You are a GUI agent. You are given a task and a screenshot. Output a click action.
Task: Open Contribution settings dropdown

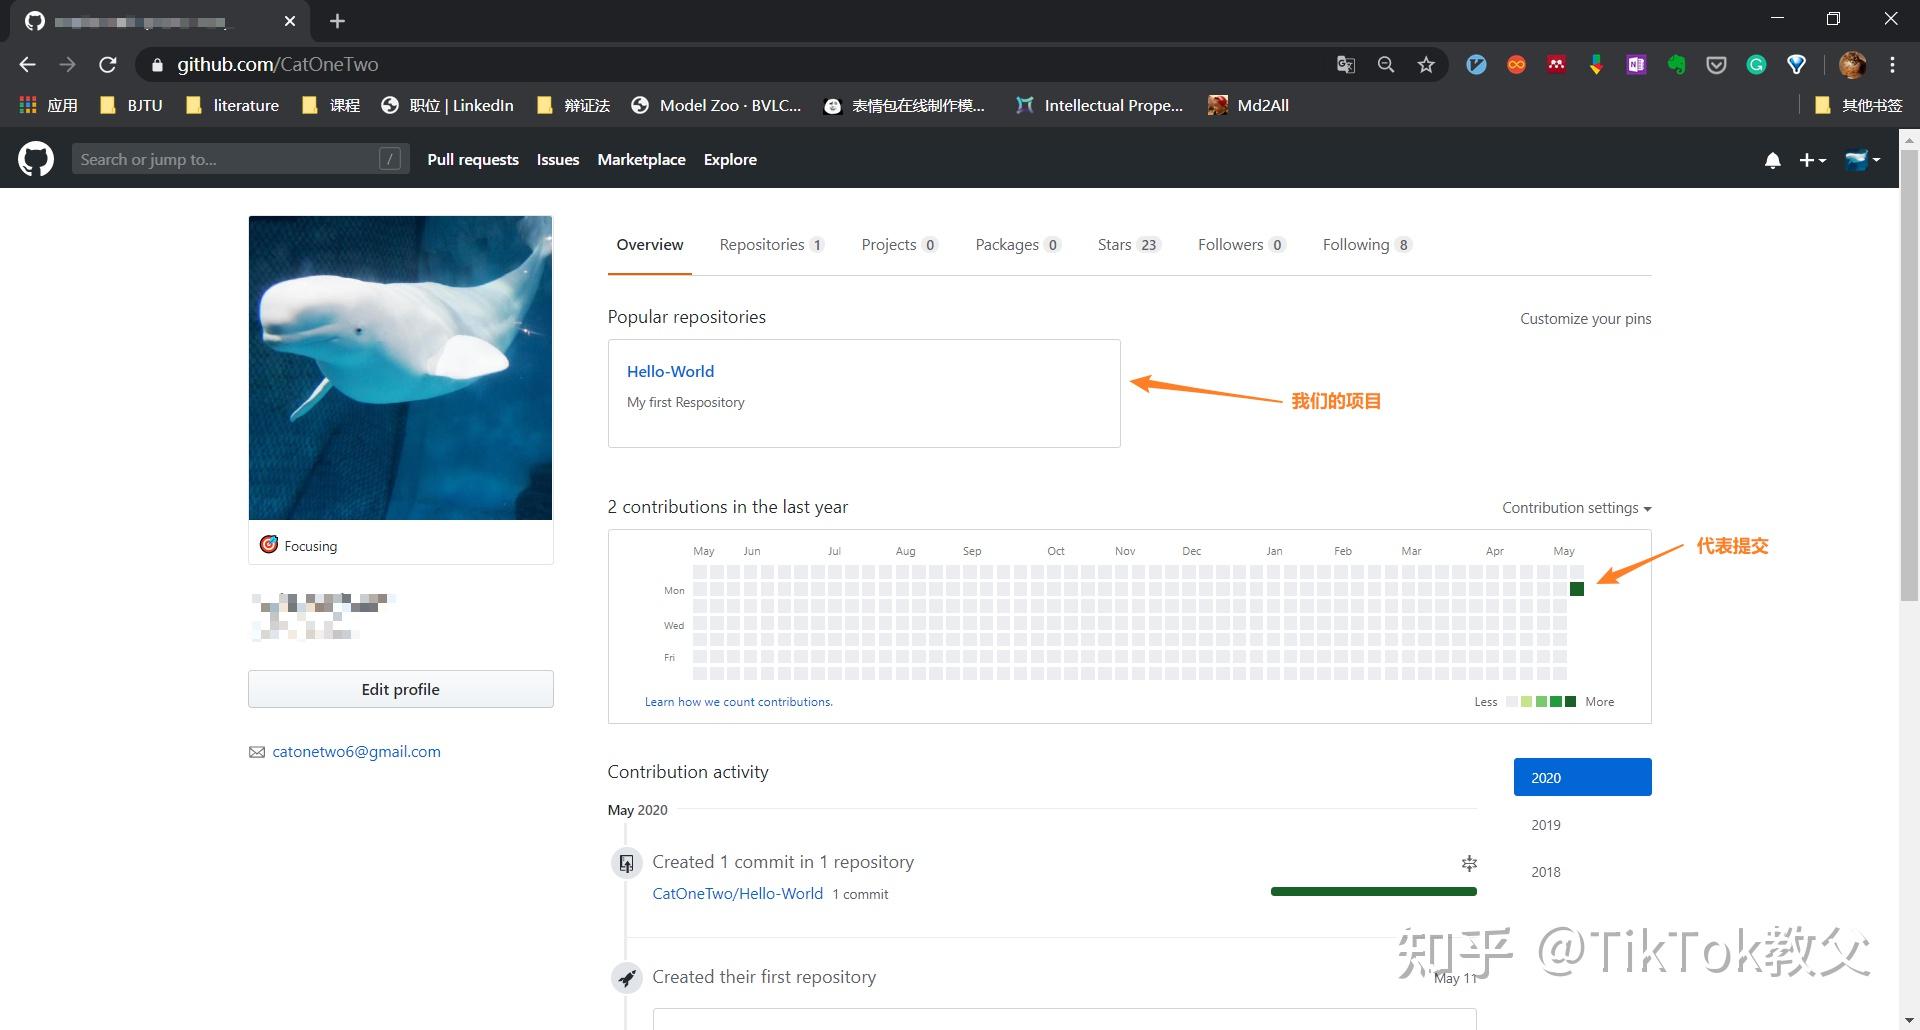[1576, 508]
